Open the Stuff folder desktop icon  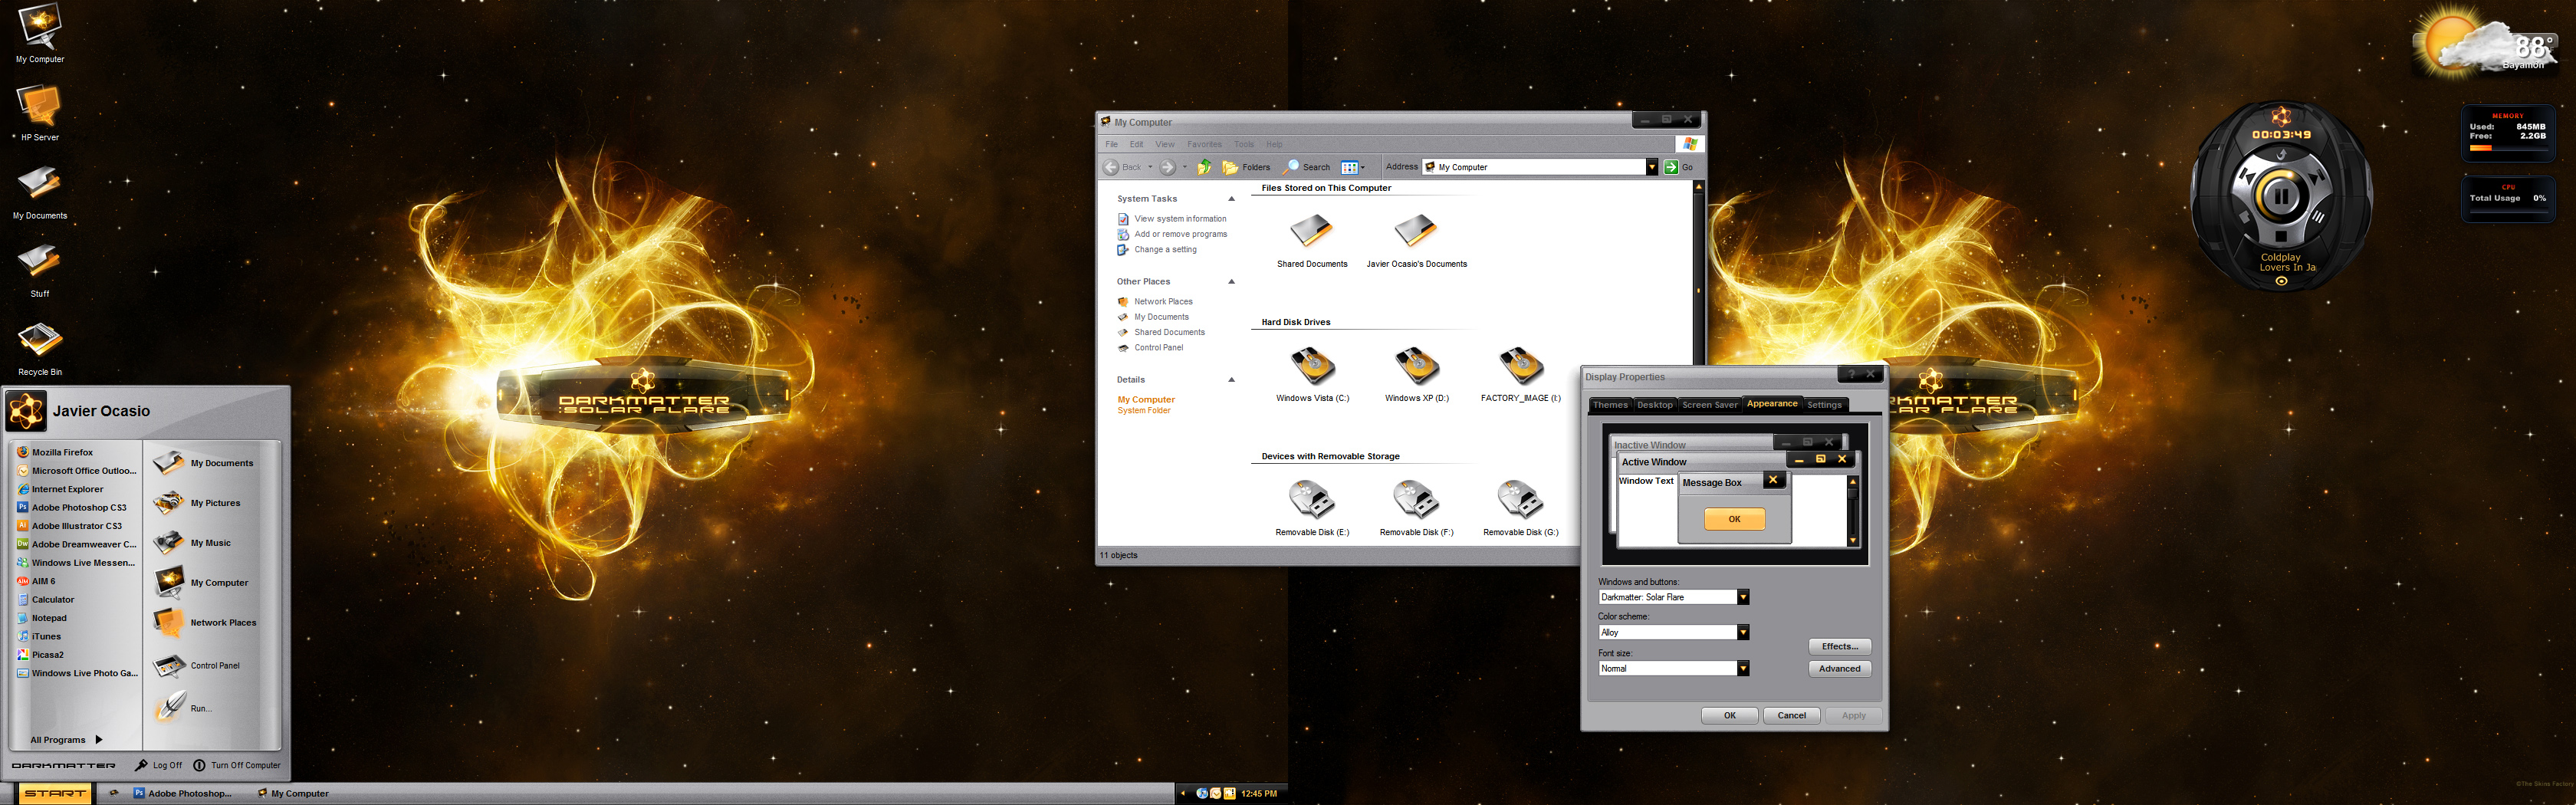[39, 268]
